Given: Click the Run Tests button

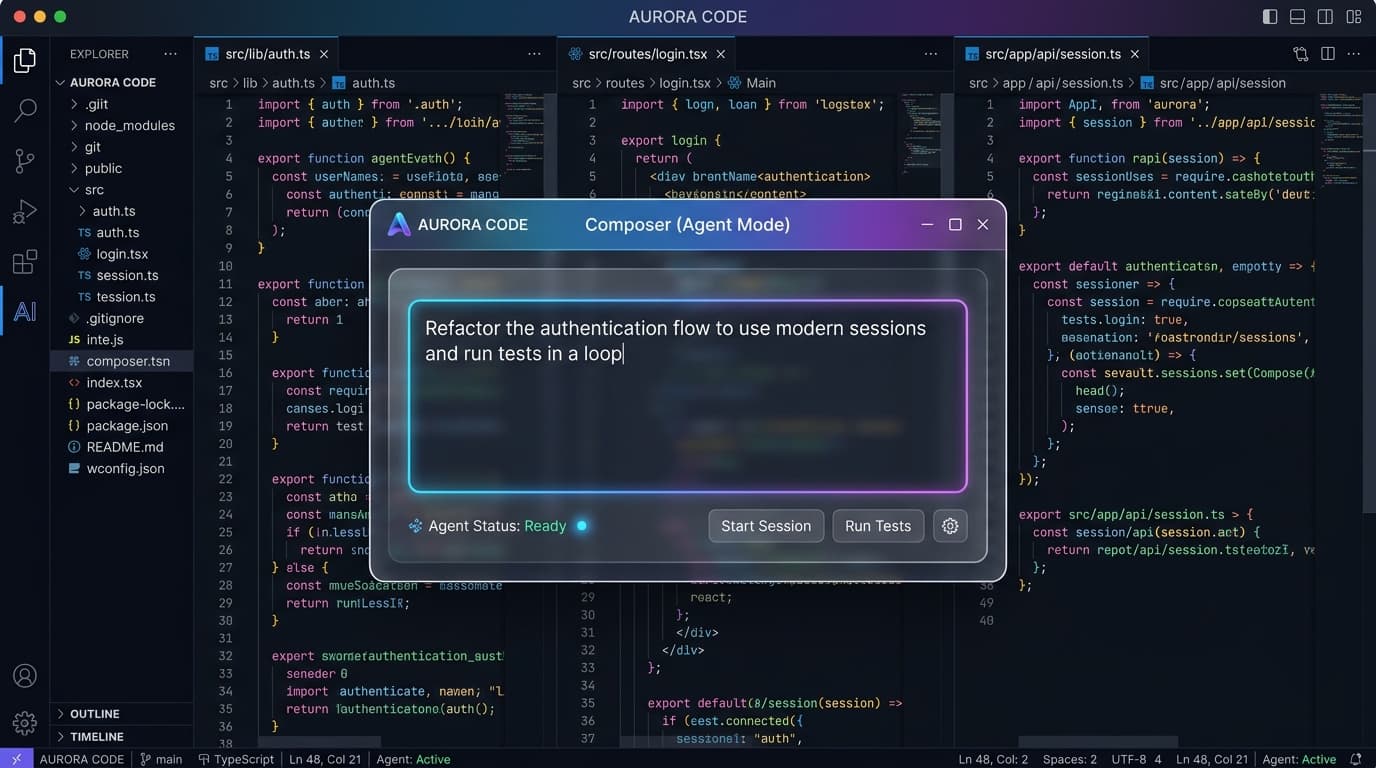Looking at the screenshot, I should [878, 526].
